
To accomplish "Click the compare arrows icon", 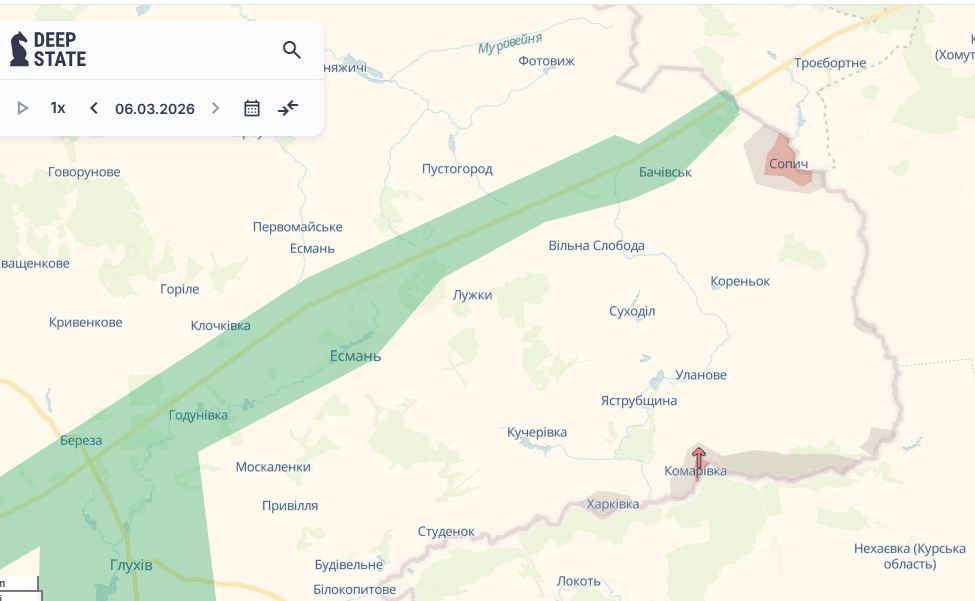I will click(288, 108).
